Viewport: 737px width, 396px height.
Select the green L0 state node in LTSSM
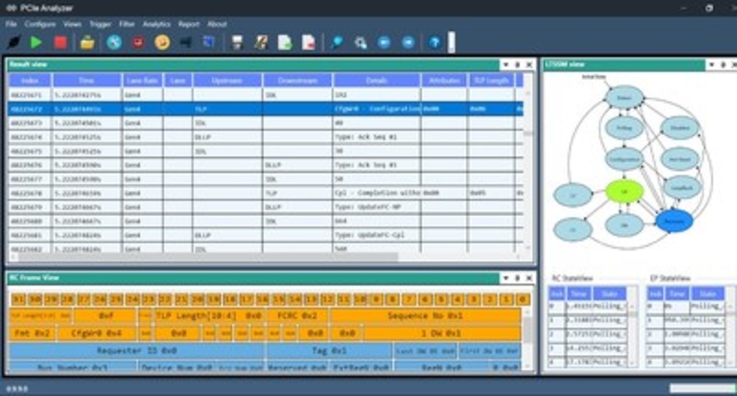pyautogui.click(x=624, y=192)
